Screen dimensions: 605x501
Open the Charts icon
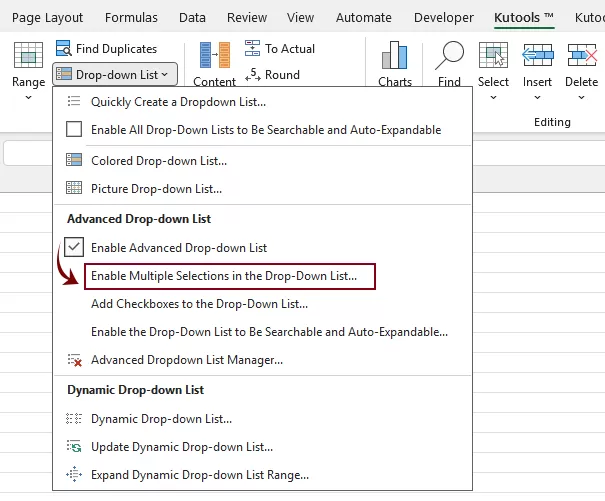[395, 55]
